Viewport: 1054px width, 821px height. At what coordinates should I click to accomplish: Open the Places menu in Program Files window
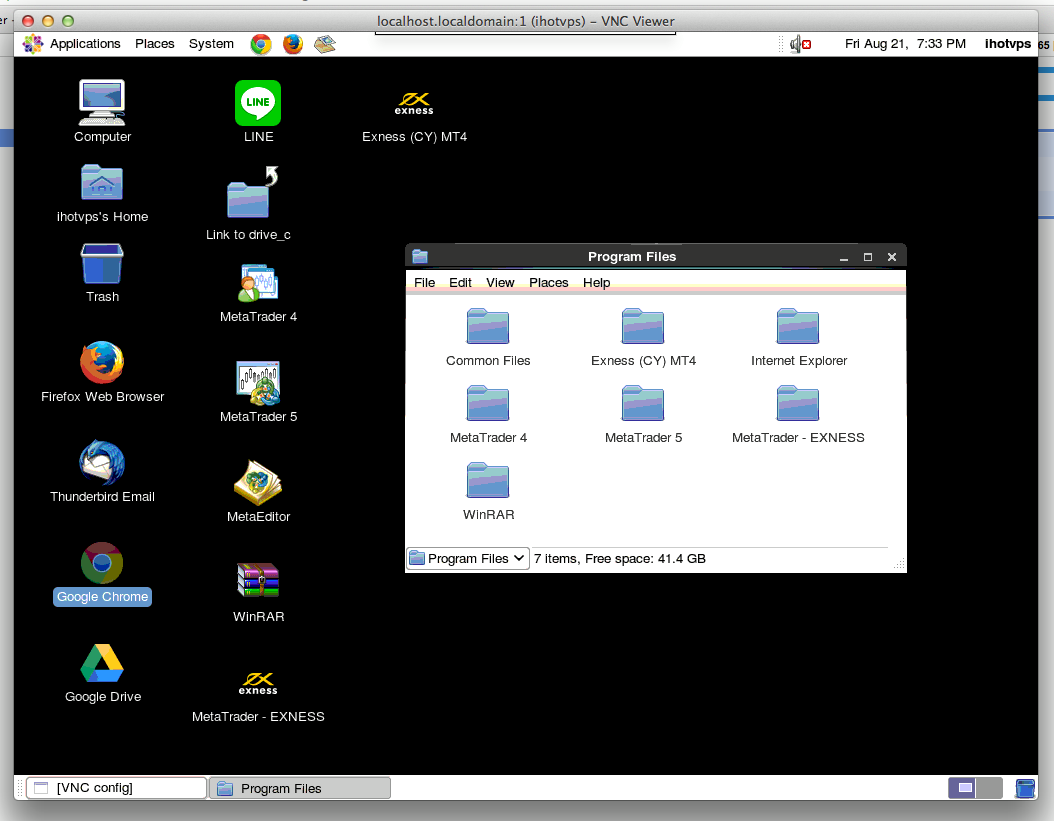(549, 283)
